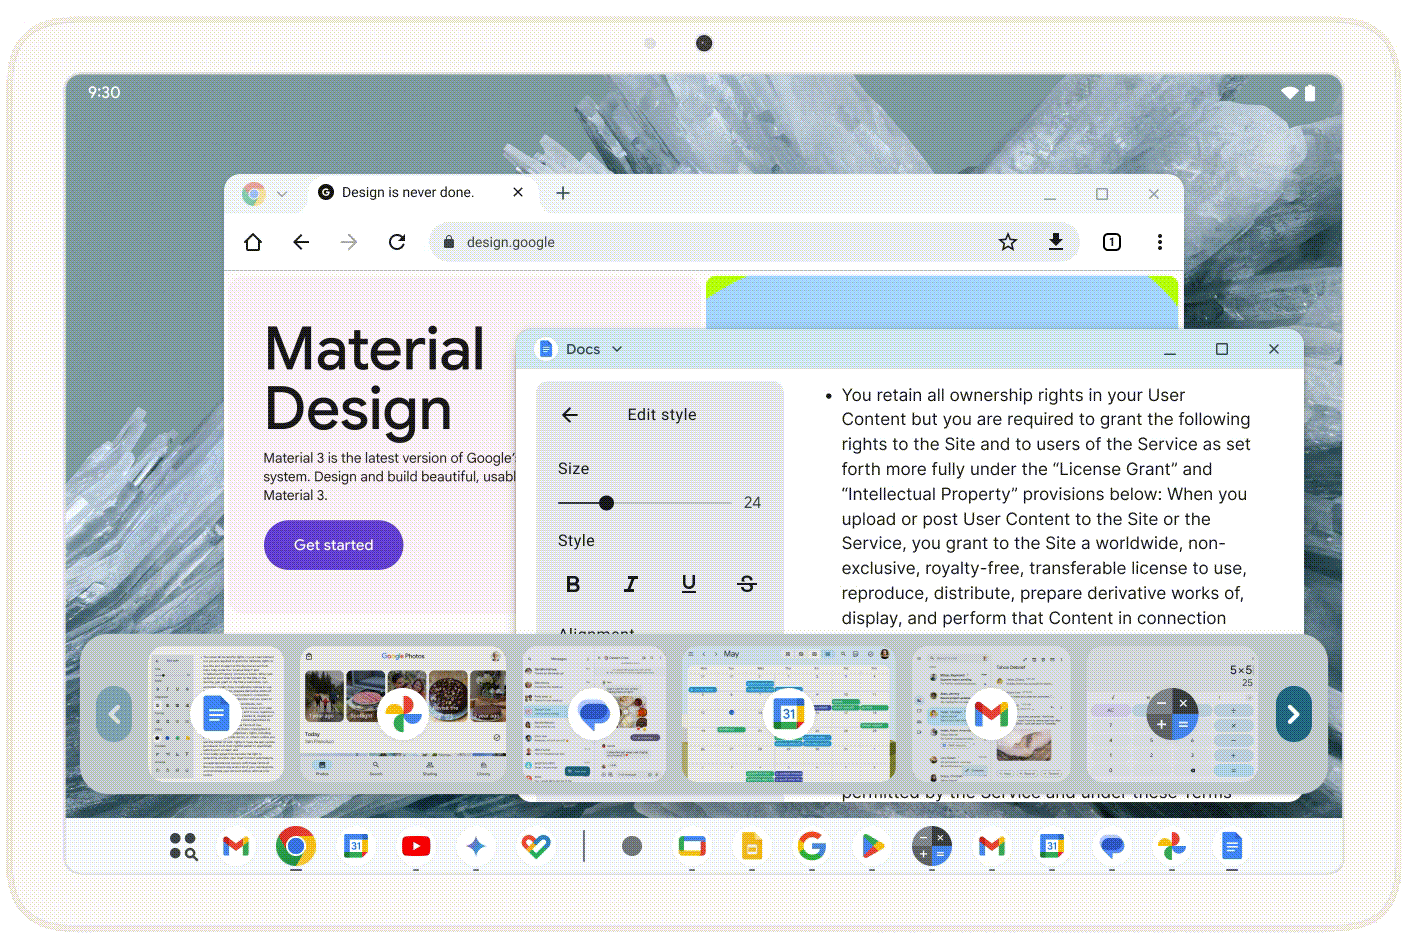Viewport: 1410px width, 943px height.
Task: Open Google TV icon in taskbar
Action: (x=692, y=847)
